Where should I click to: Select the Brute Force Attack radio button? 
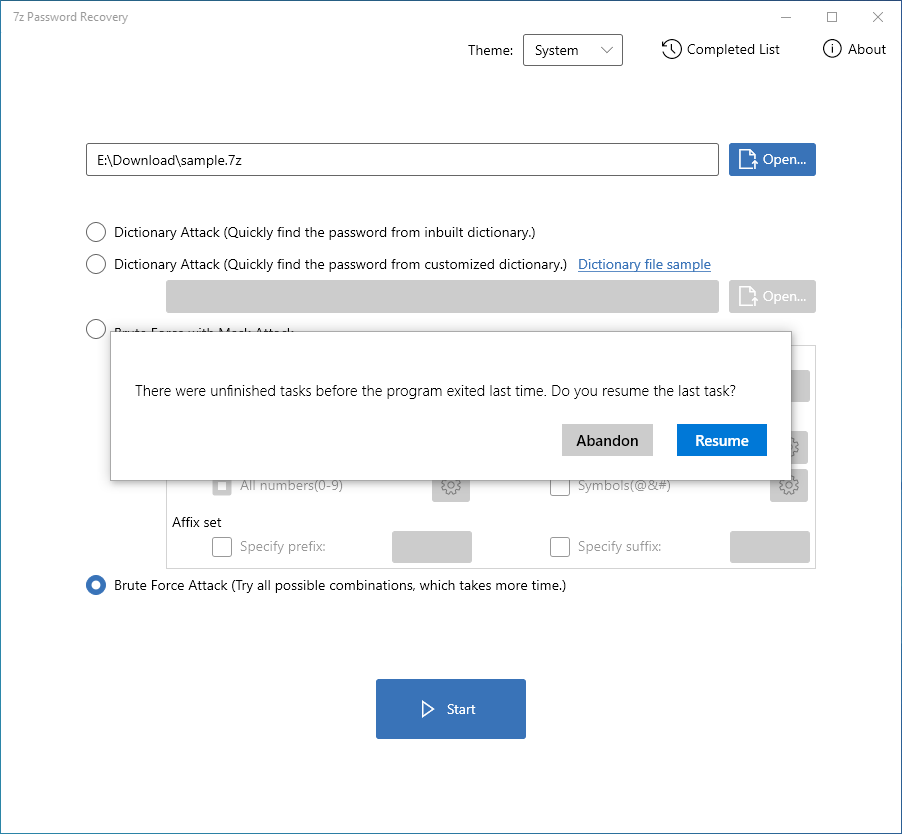[96, 585]
